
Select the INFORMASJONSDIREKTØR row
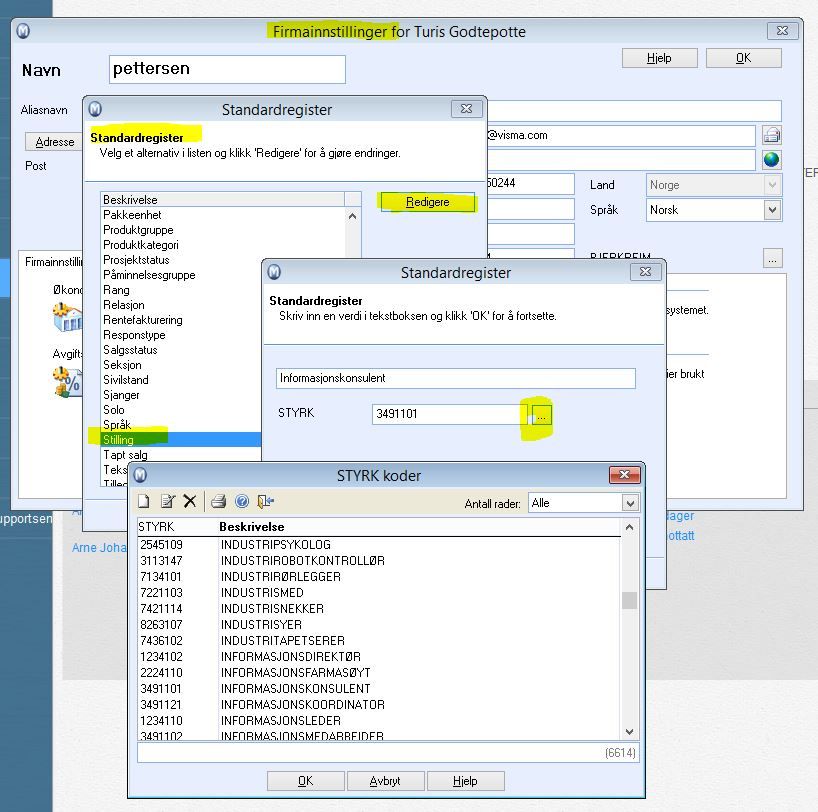tap(379, 657)
